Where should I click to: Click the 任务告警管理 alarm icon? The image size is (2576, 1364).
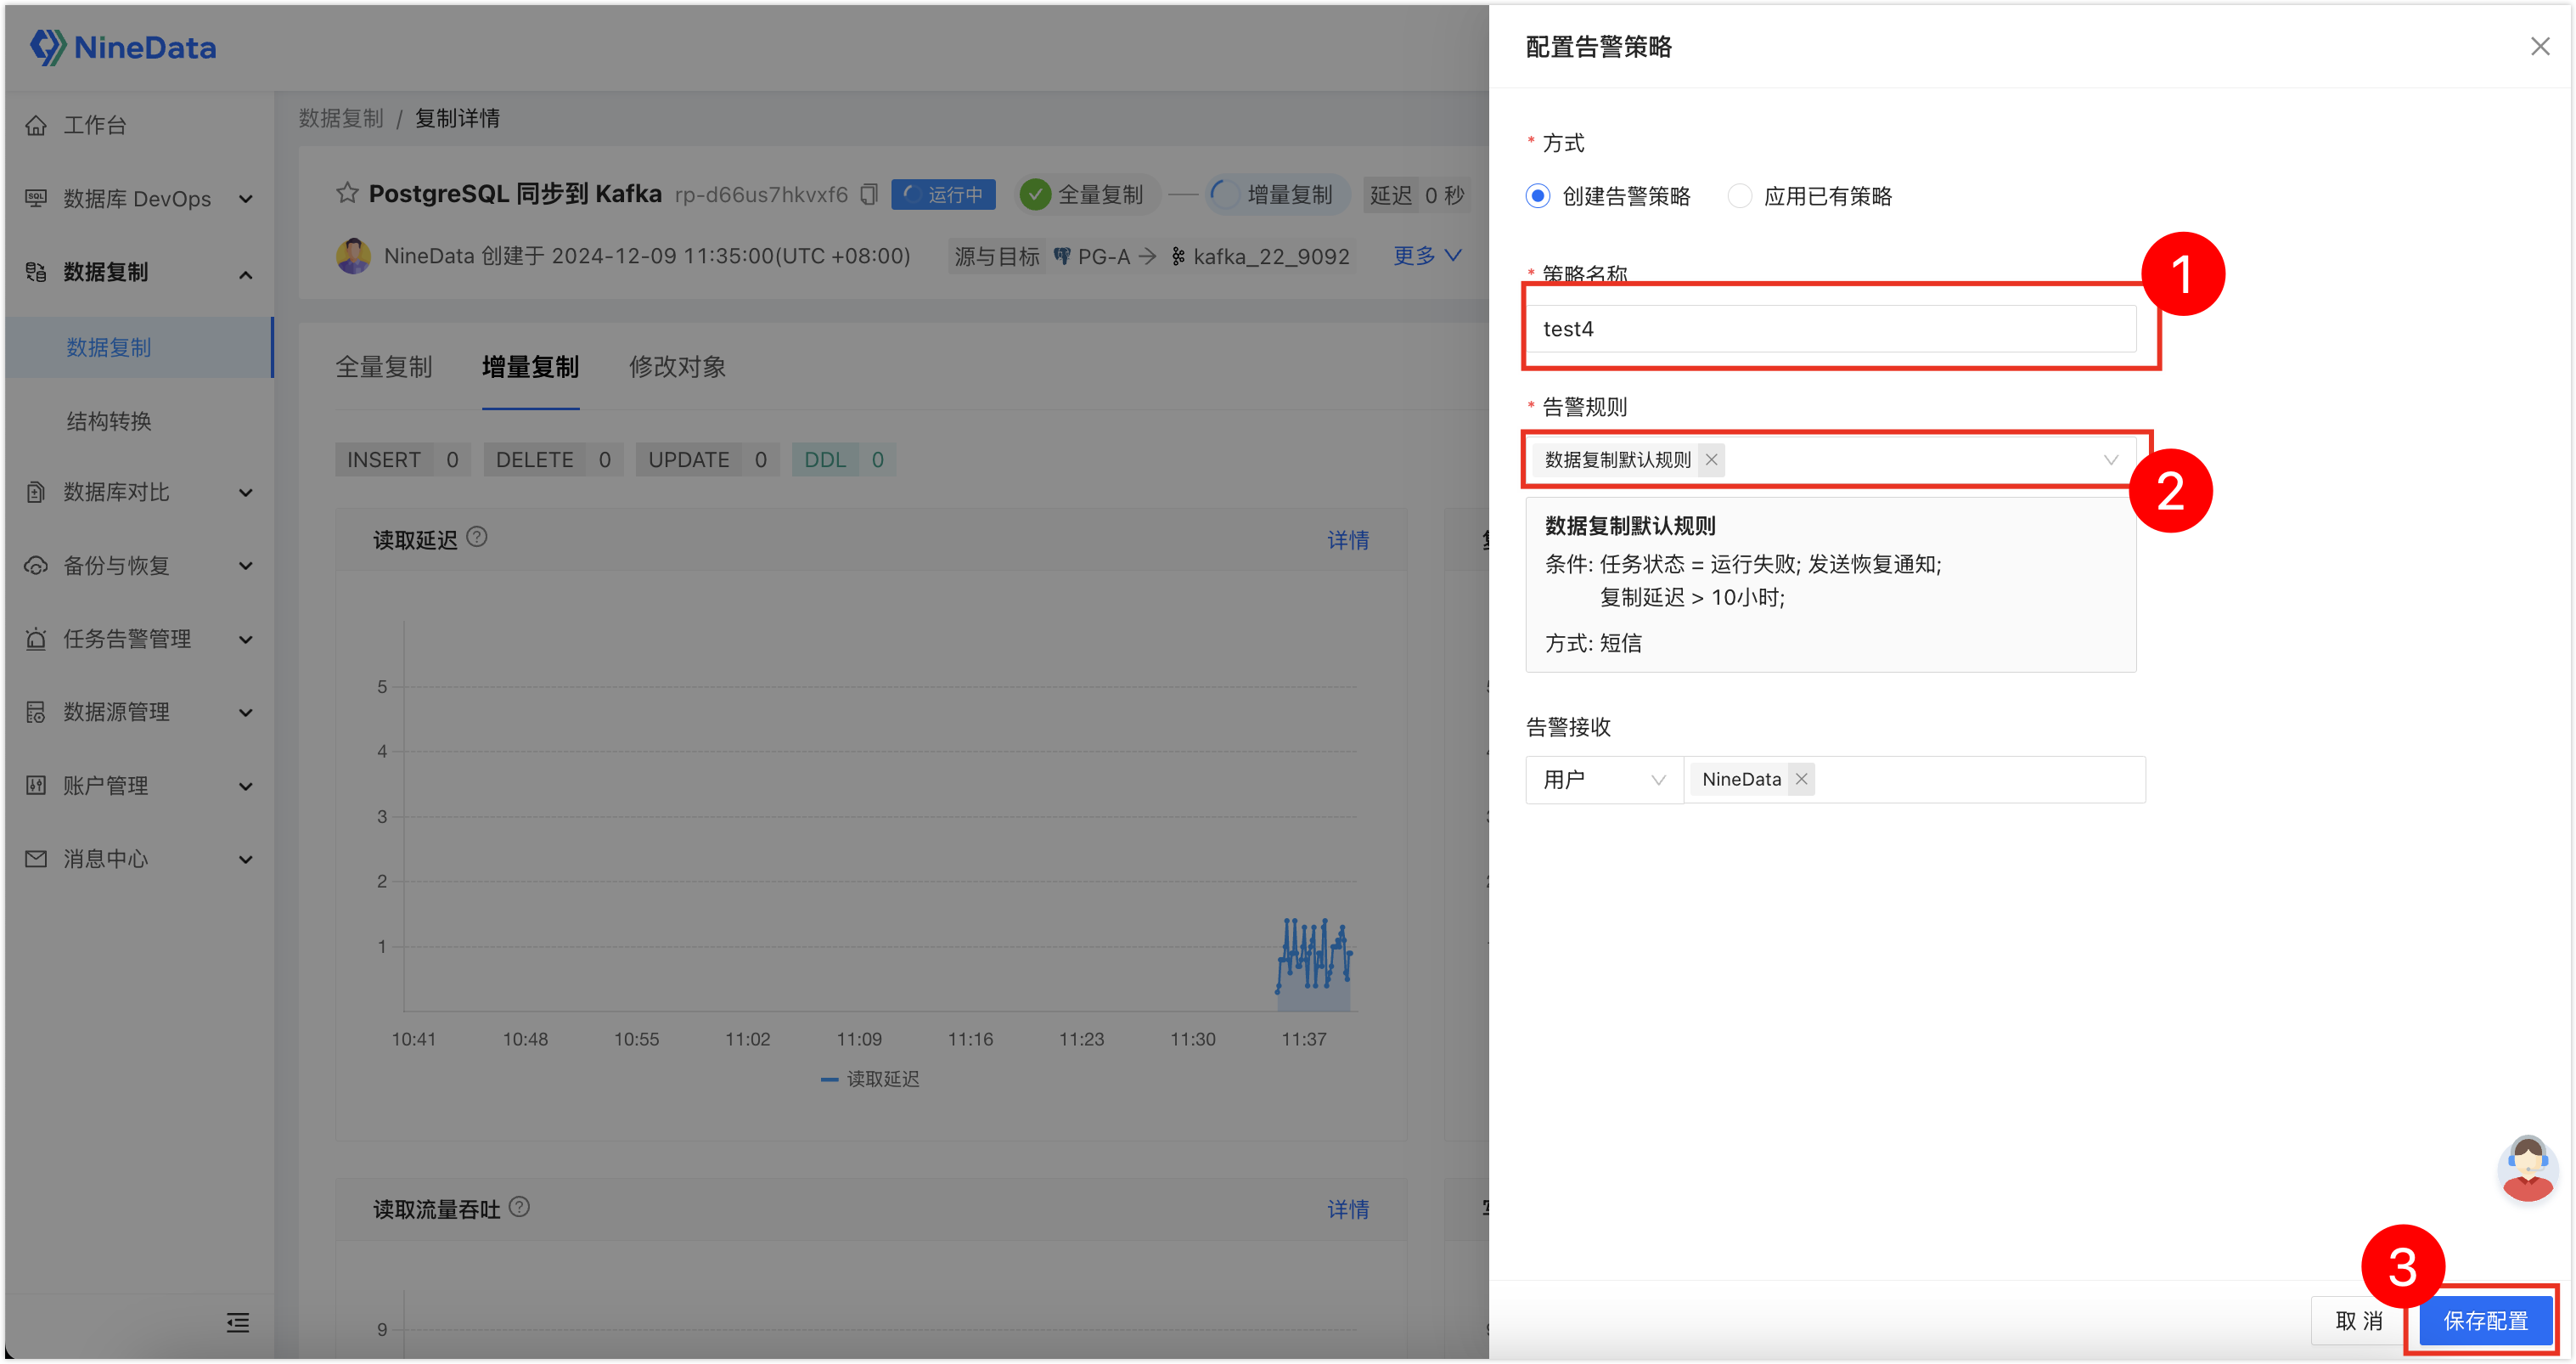tap(36, 638)
